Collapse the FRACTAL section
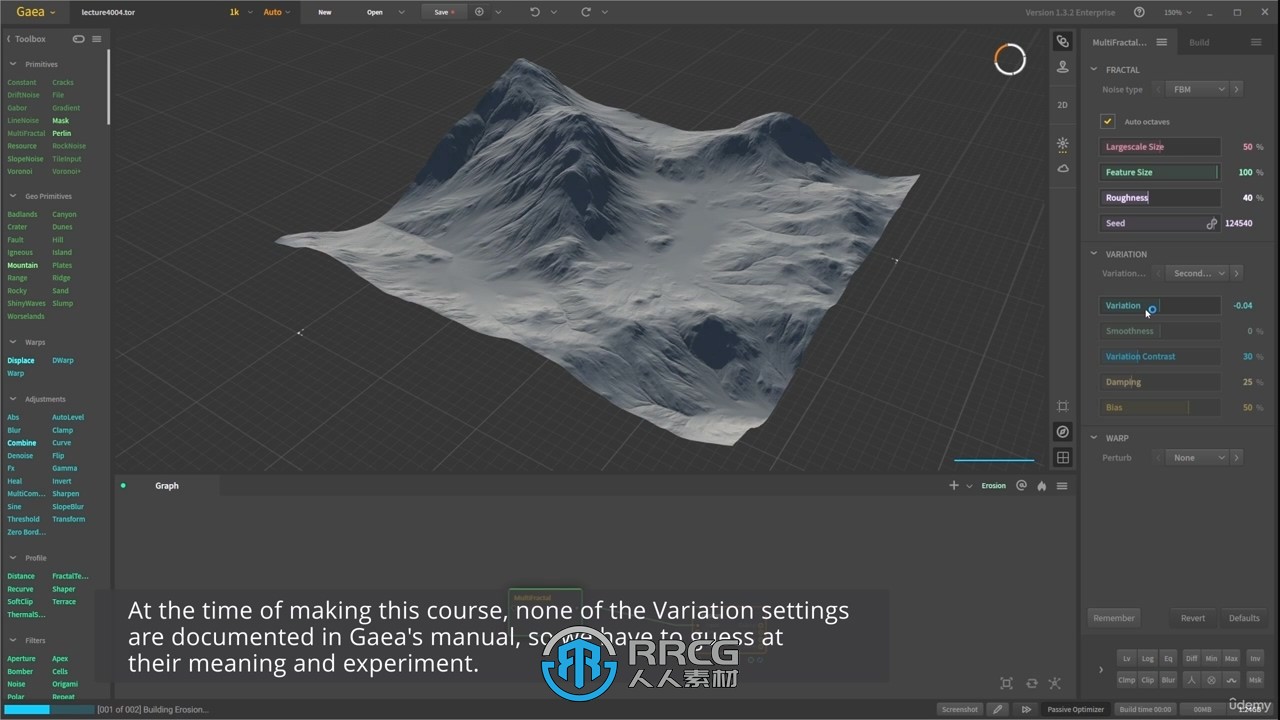This screenshot has width=1280, height=720. [1093, 70]
